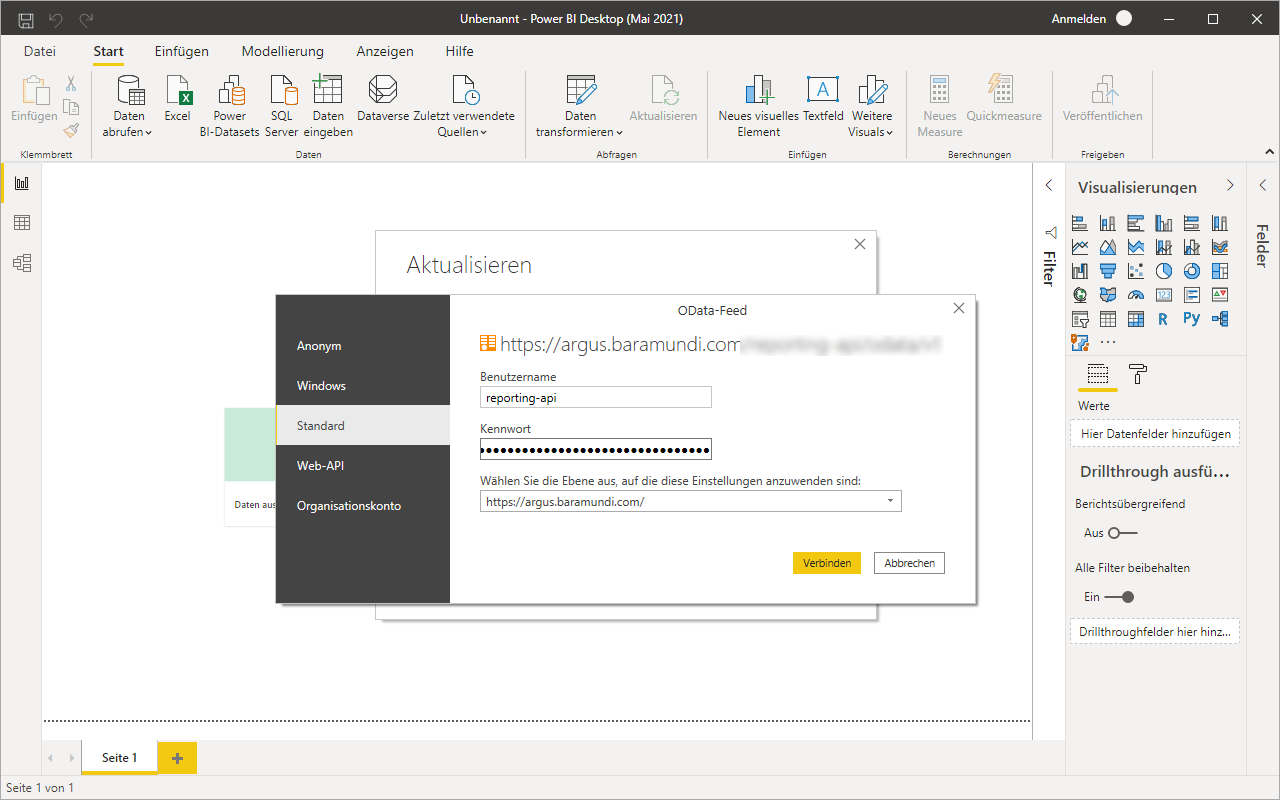The height and width of the screenshot is (800, 1280).
Task: Select the R script visual icon
Action: (1163, 319)
